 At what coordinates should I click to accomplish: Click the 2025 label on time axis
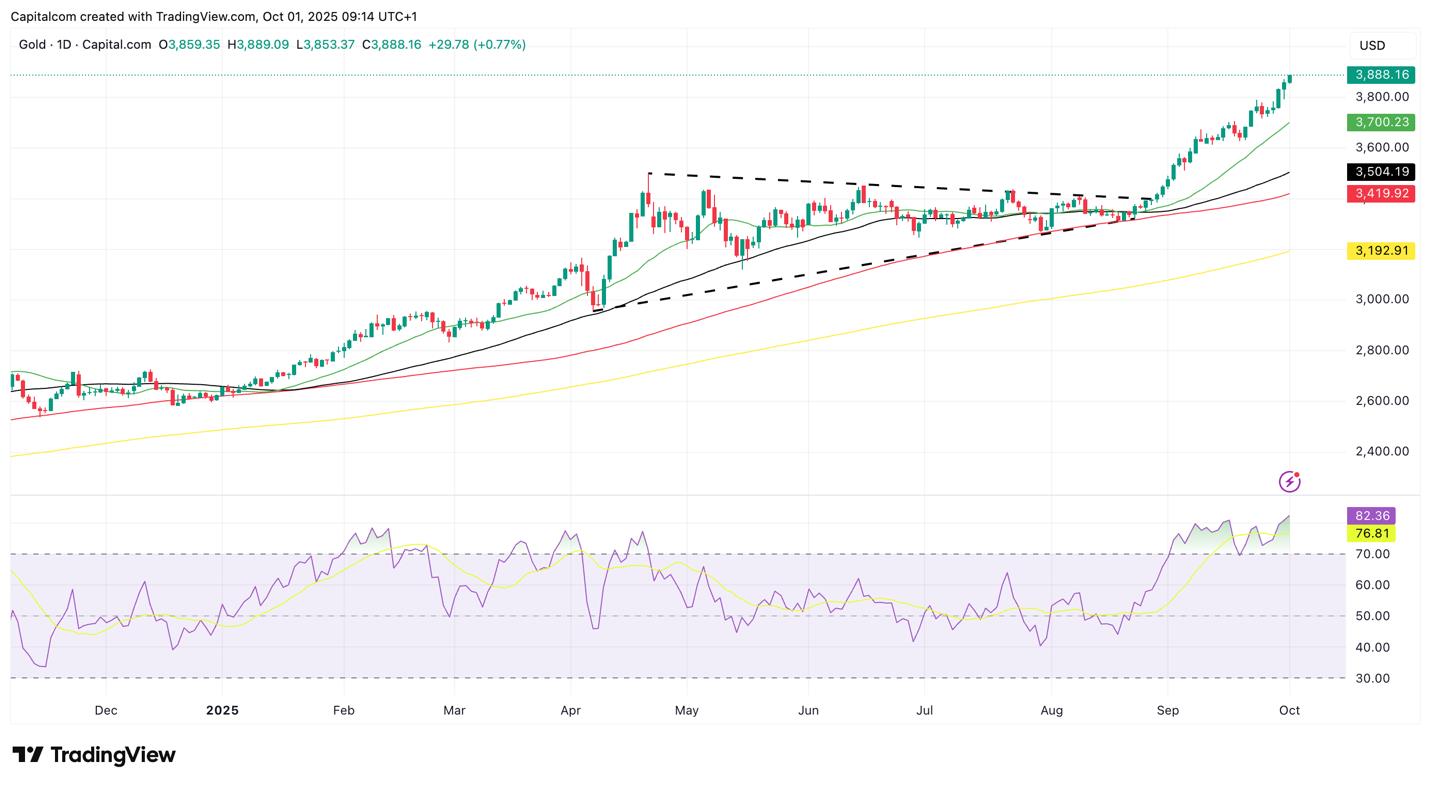click(x=222, y=711)
